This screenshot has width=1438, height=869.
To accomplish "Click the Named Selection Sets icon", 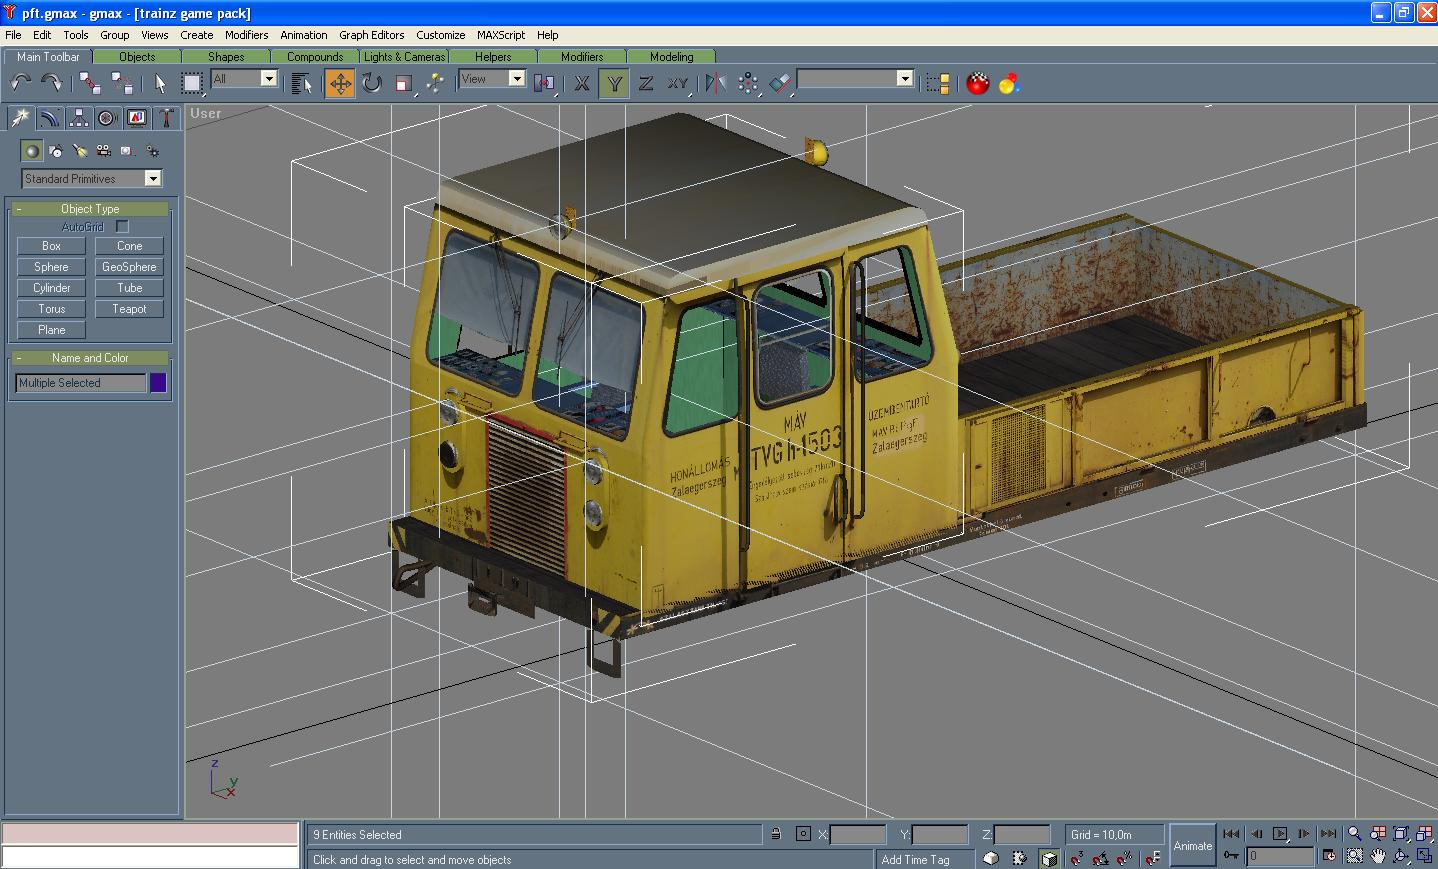I will click(938, 83).
